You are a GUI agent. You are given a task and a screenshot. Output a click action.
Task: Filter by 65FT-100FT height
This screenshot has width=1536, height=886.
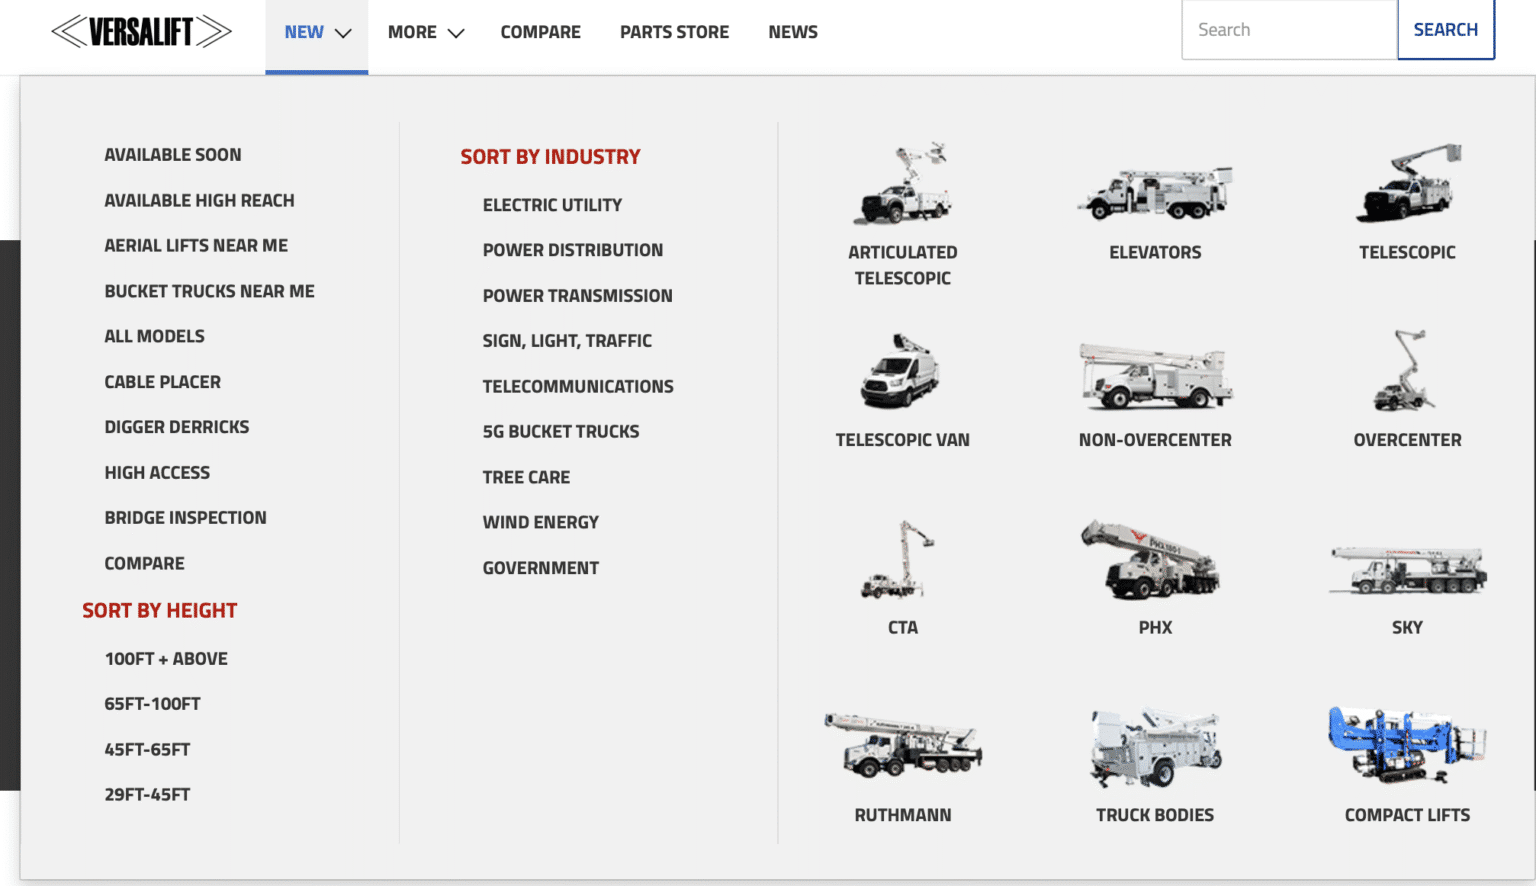click(153, 704)
